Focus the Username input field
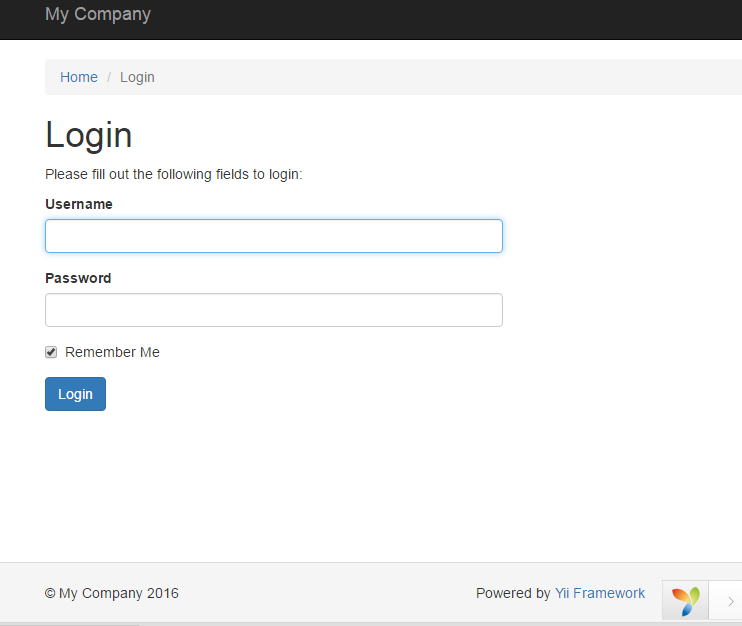 pos(274,236)
